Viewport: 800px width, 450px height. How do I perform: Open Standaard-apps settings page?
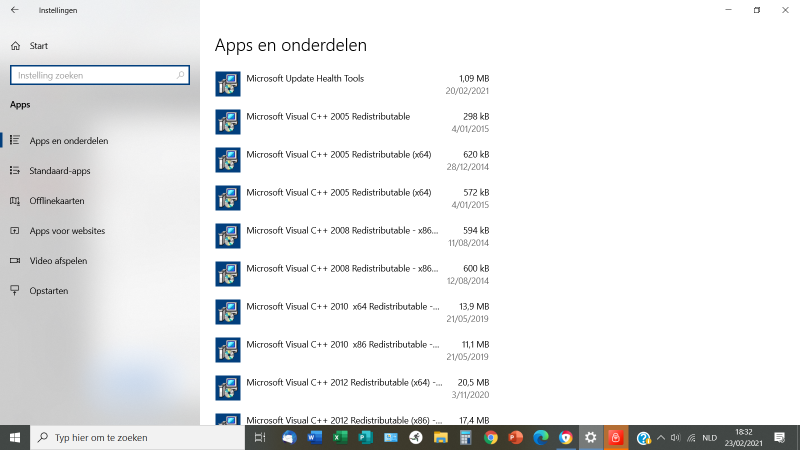pos(60,171)
